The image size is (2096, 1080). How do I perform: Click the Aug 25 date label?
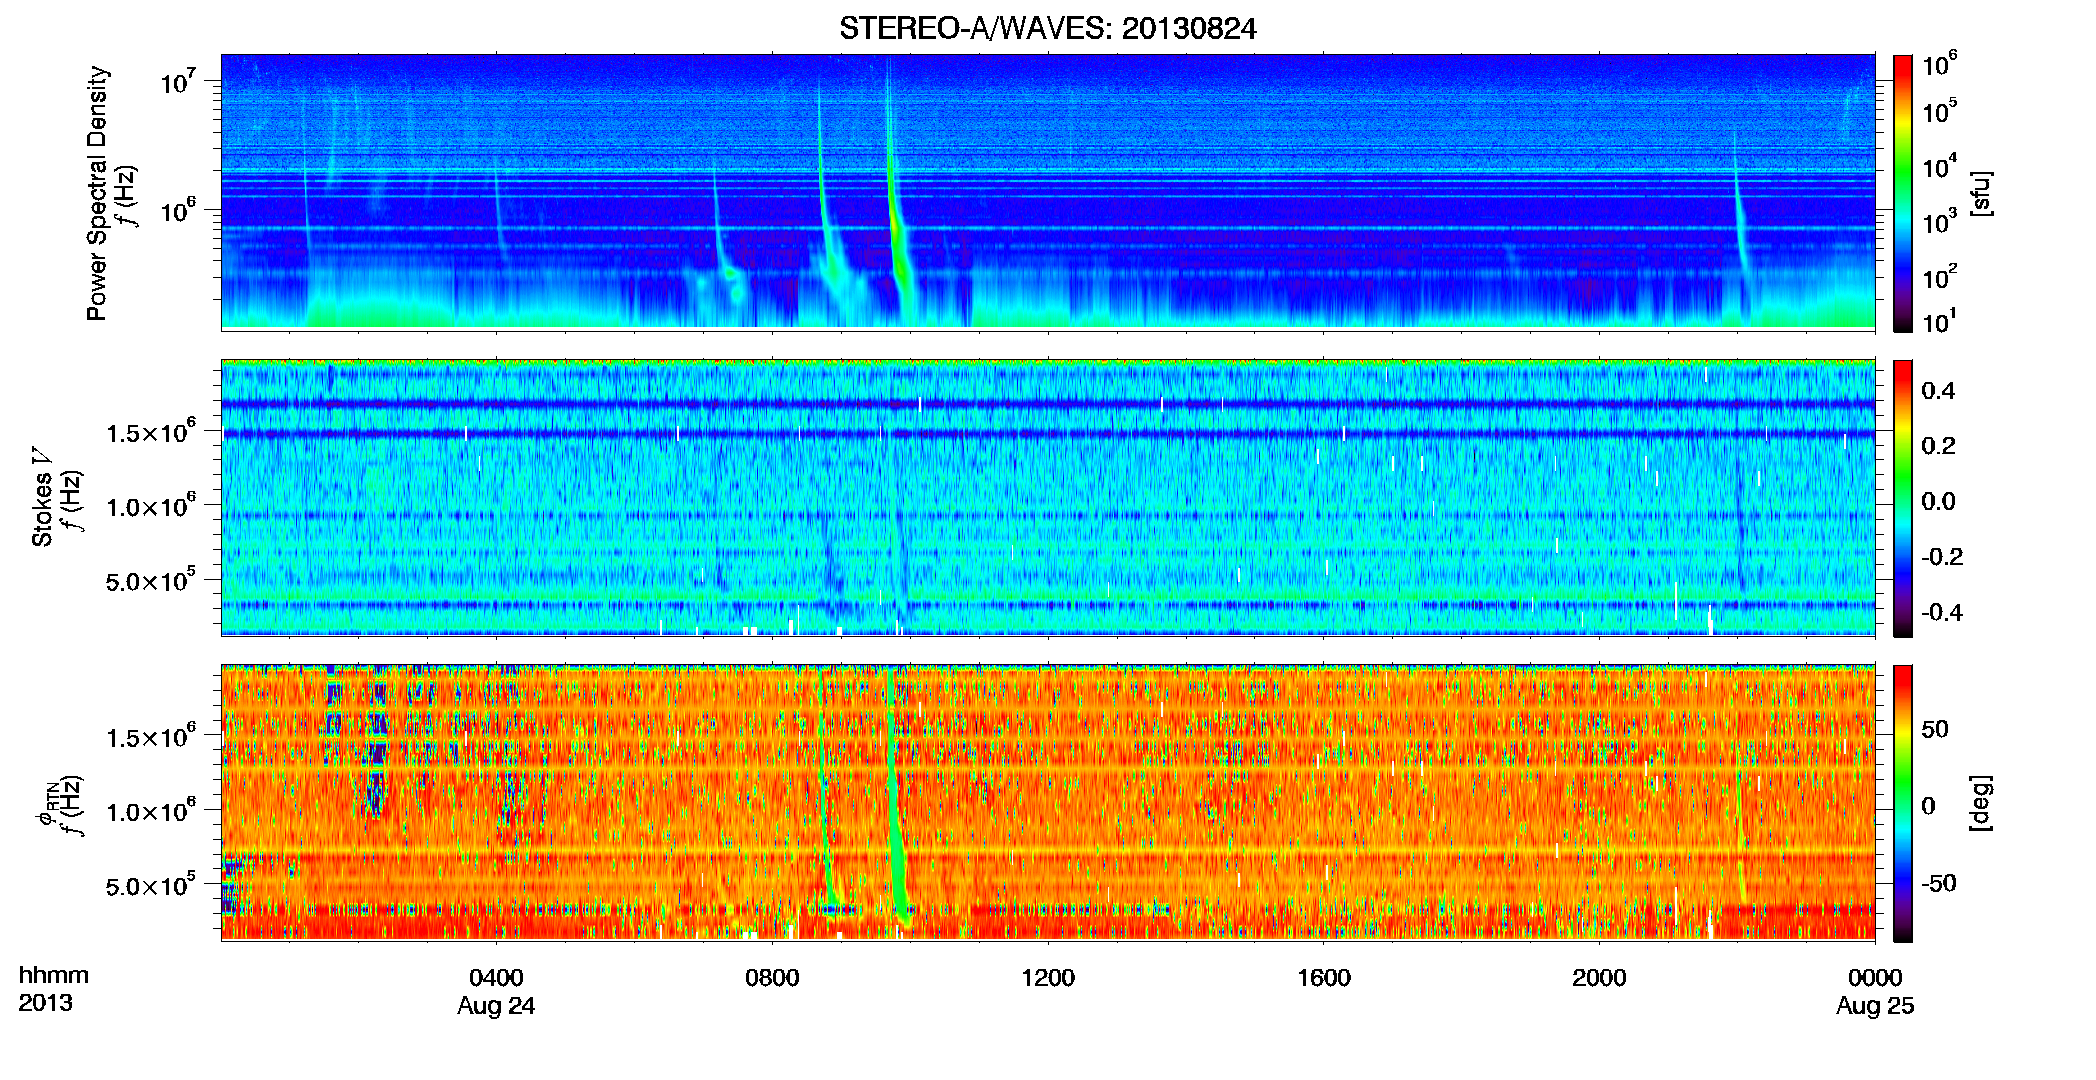[x=1875, y=1006]
